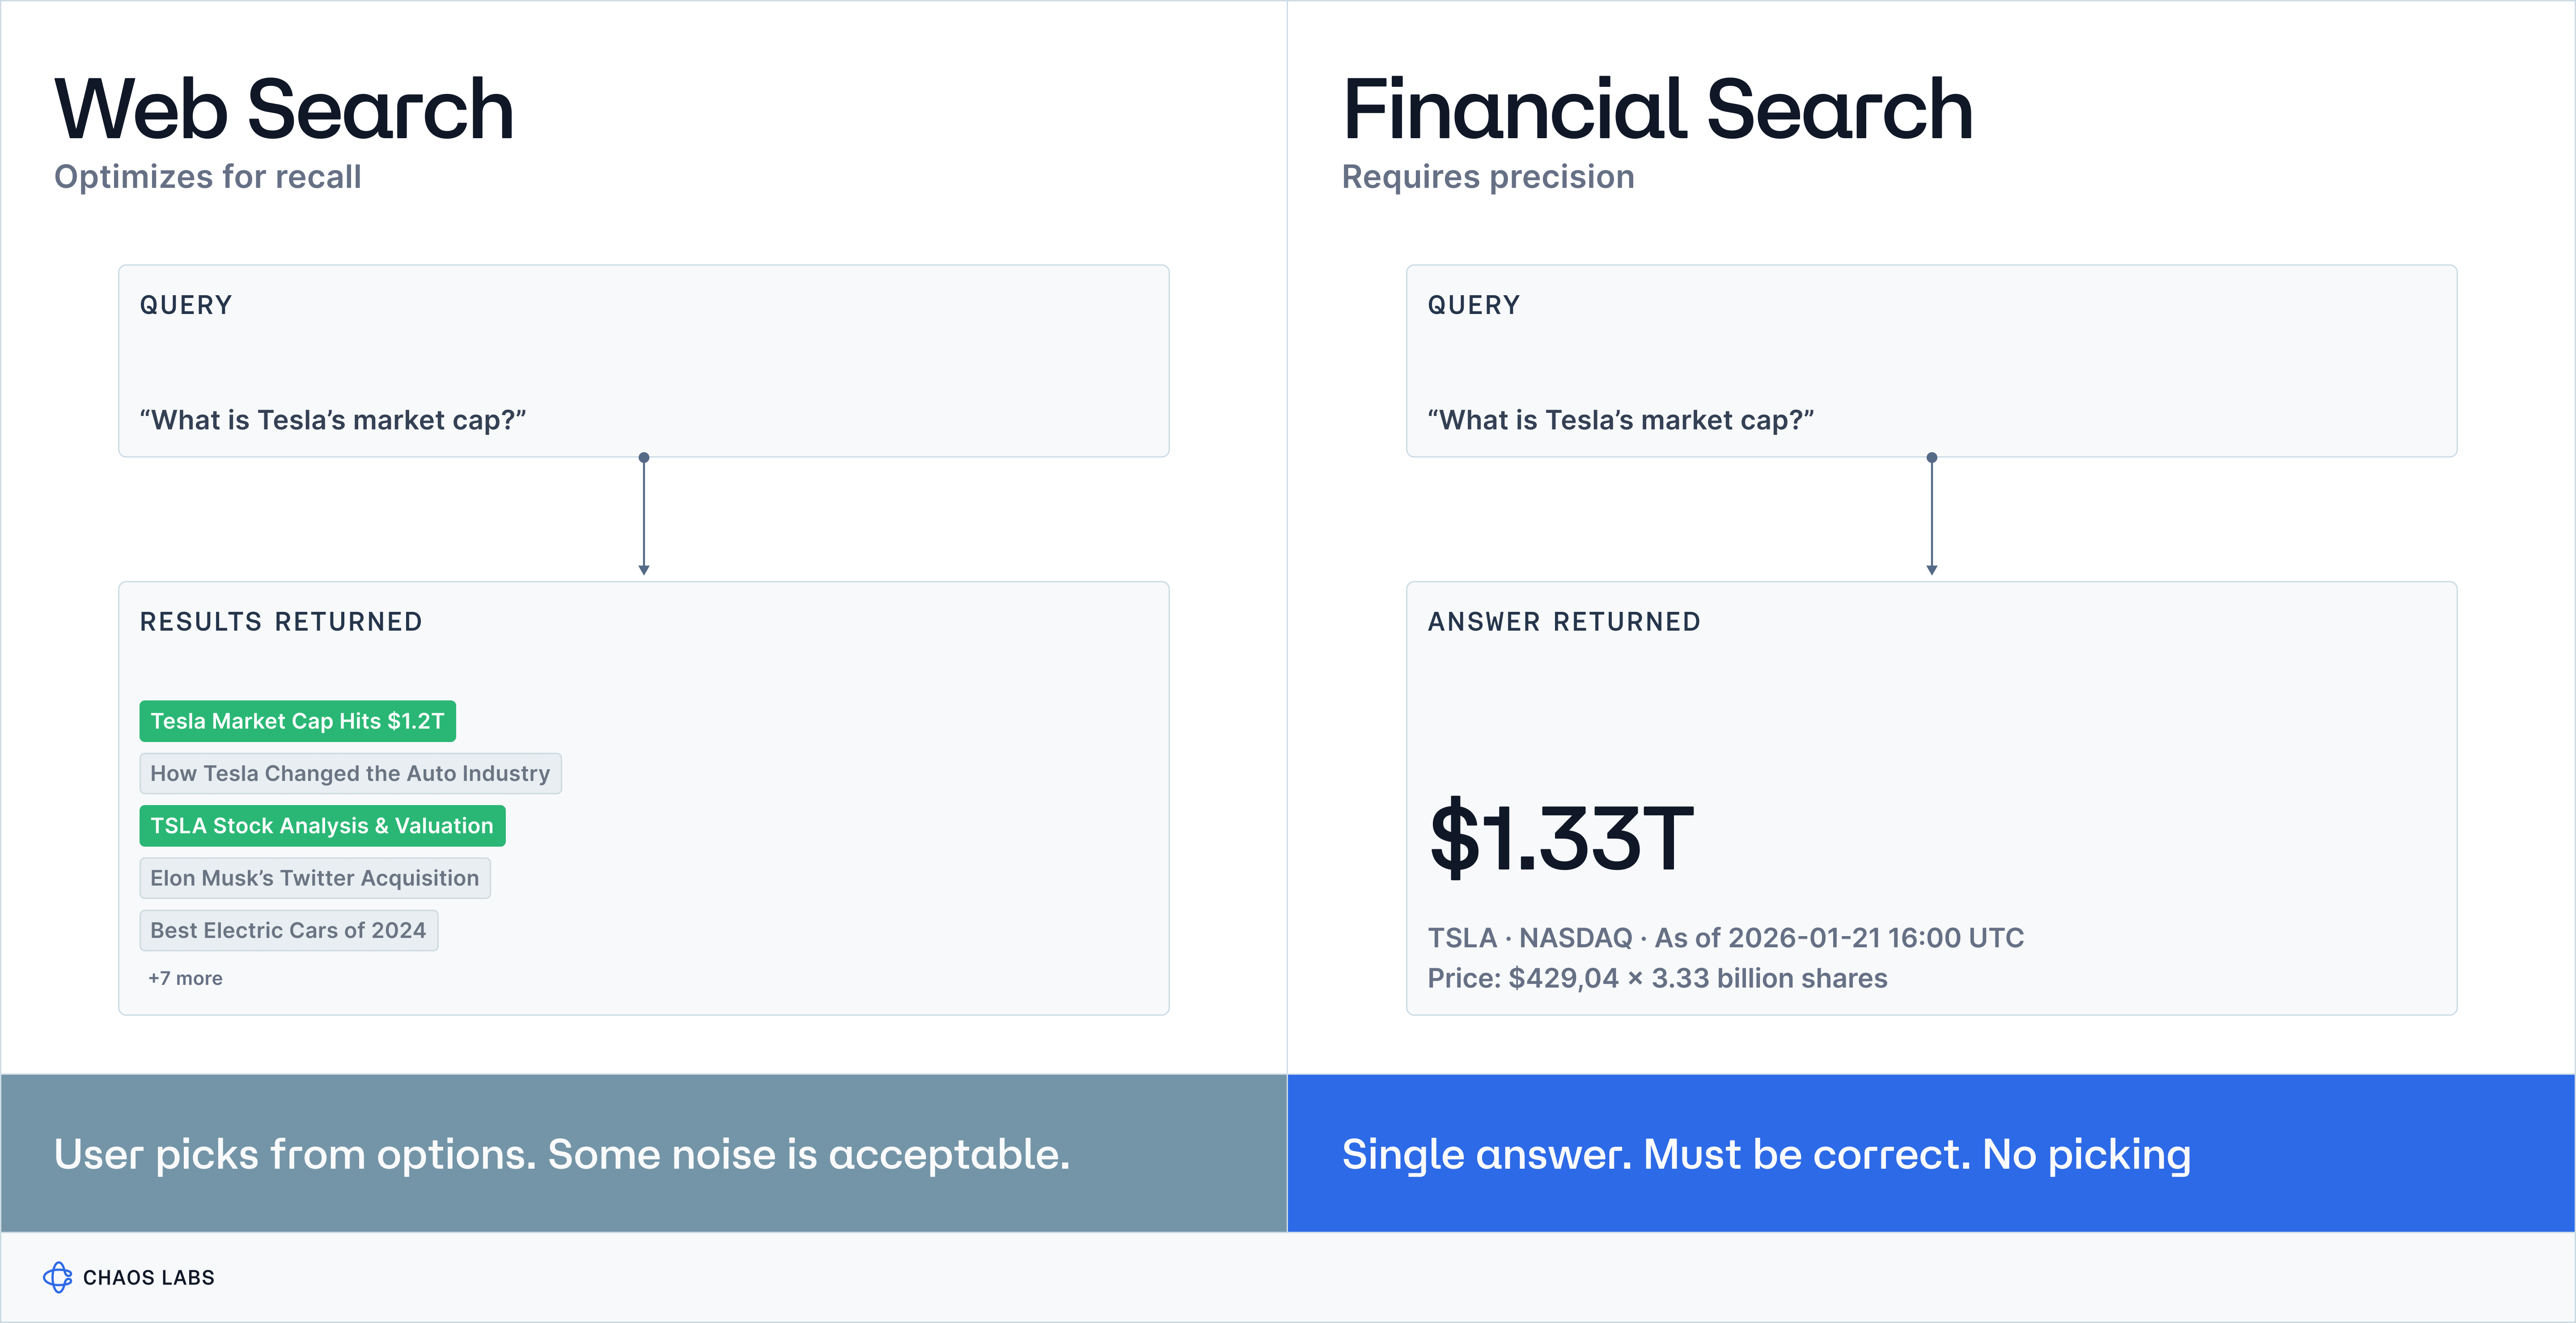Screen dimensions: 2576x1323
Task: Click the arrow under the Financial Search query
Action: (1931, 515)
